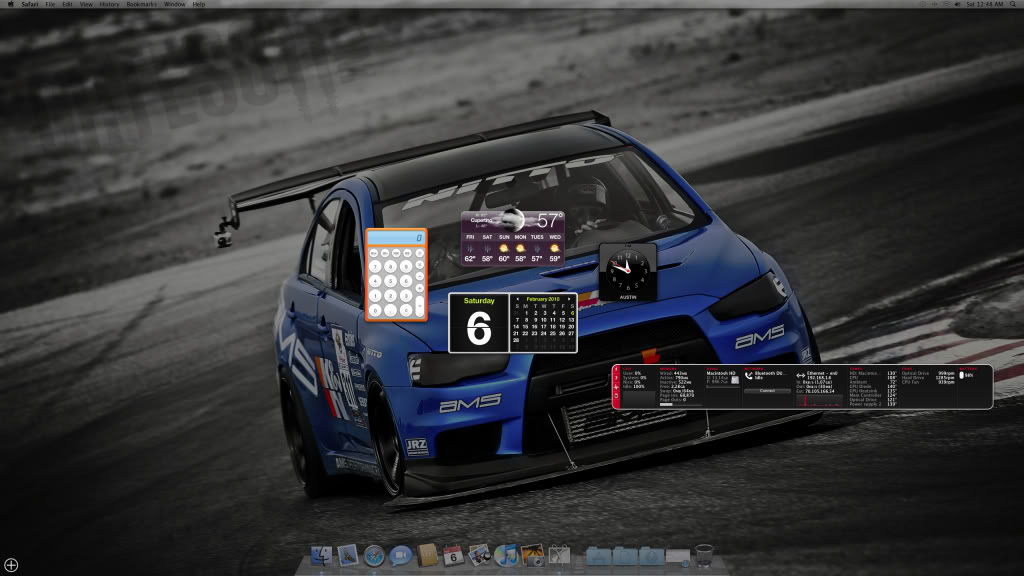
Task: Select February 14 in the calendar widget
Action: click(516, 326)
